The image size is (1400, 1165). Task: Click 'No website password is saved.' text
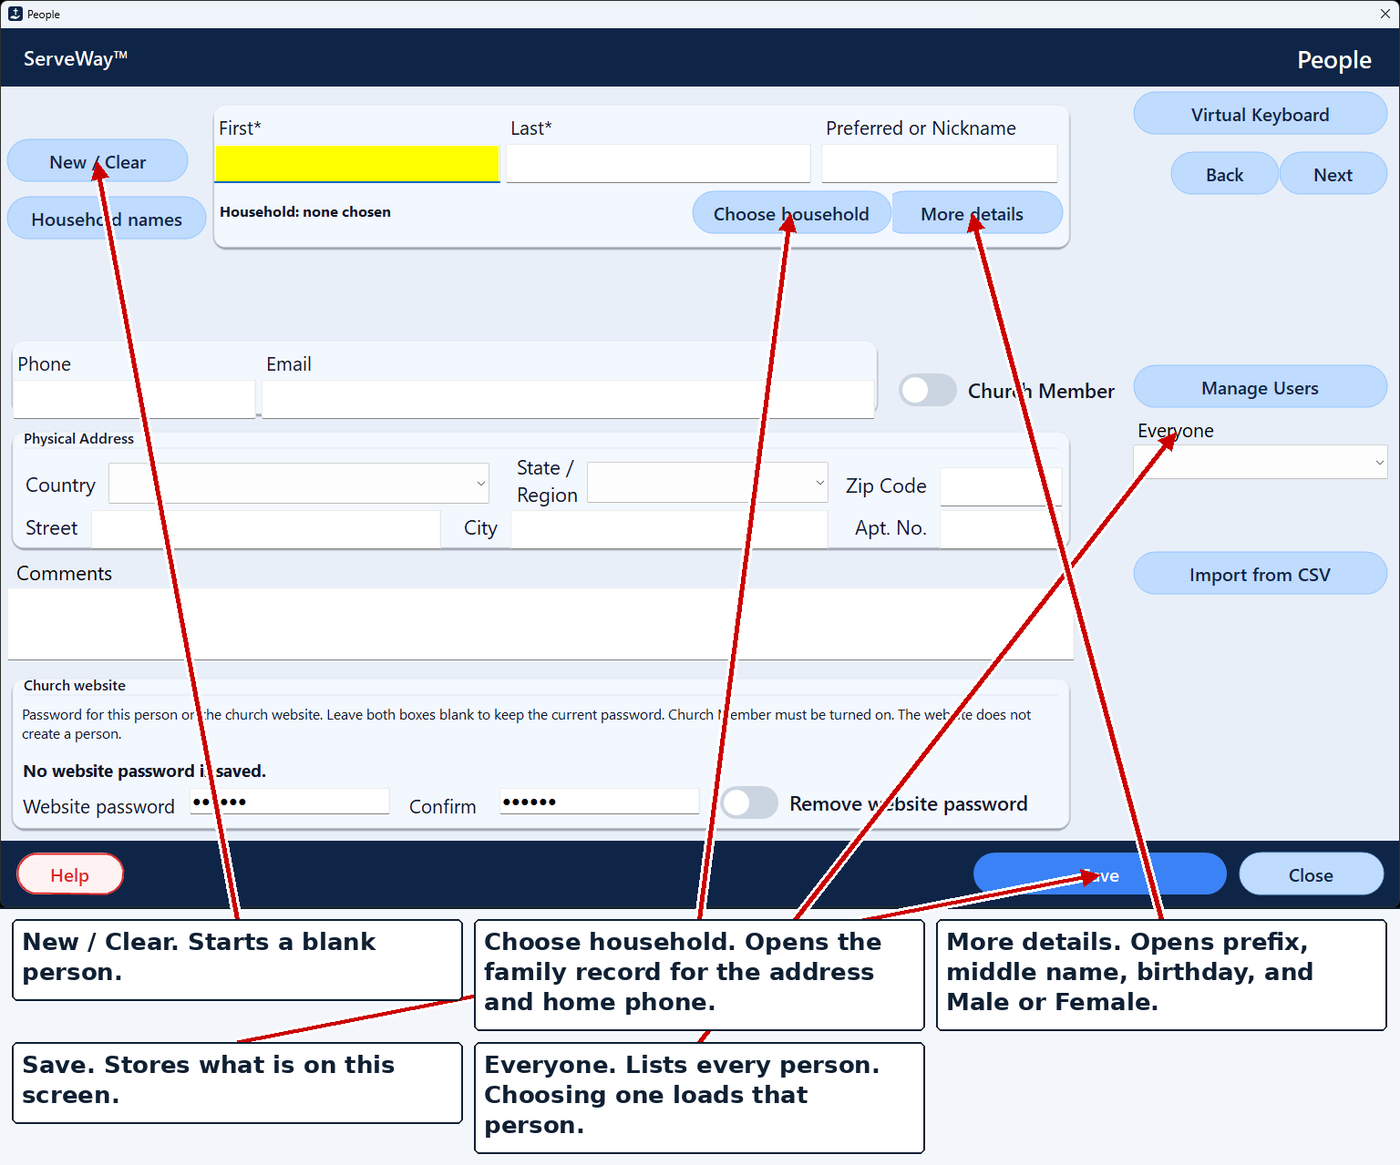click(144, 771)
